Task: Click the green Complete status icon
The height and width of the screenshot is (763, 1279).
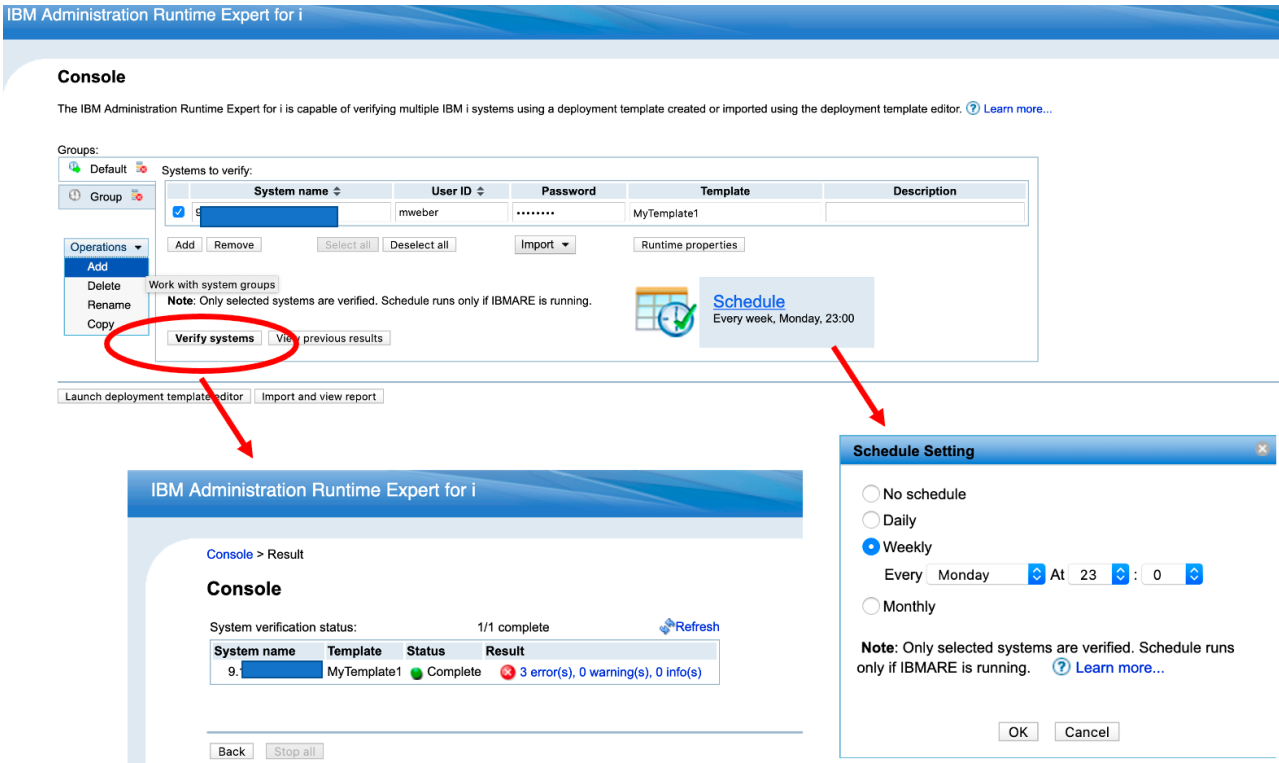Action: tap(416, 673)
